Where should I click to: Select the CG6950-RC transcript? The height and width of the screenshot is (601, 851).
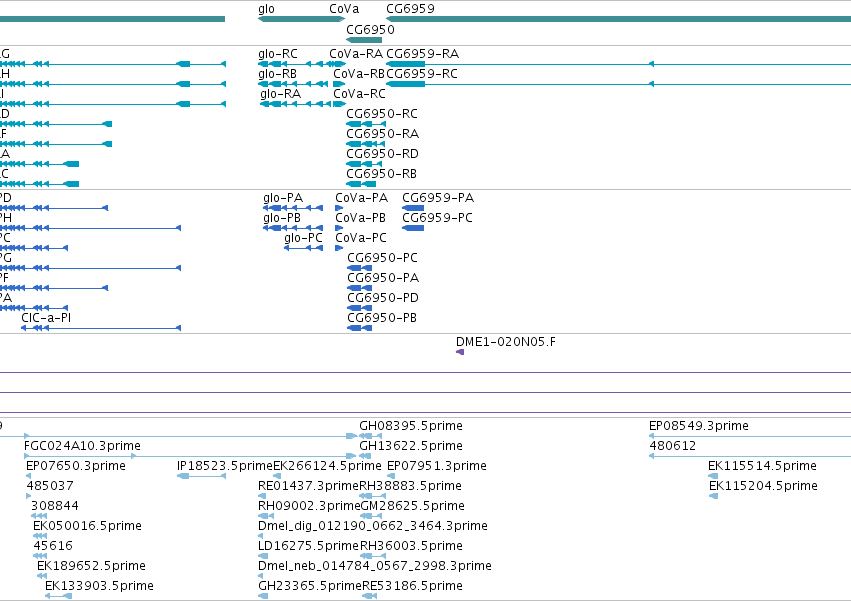366,124
